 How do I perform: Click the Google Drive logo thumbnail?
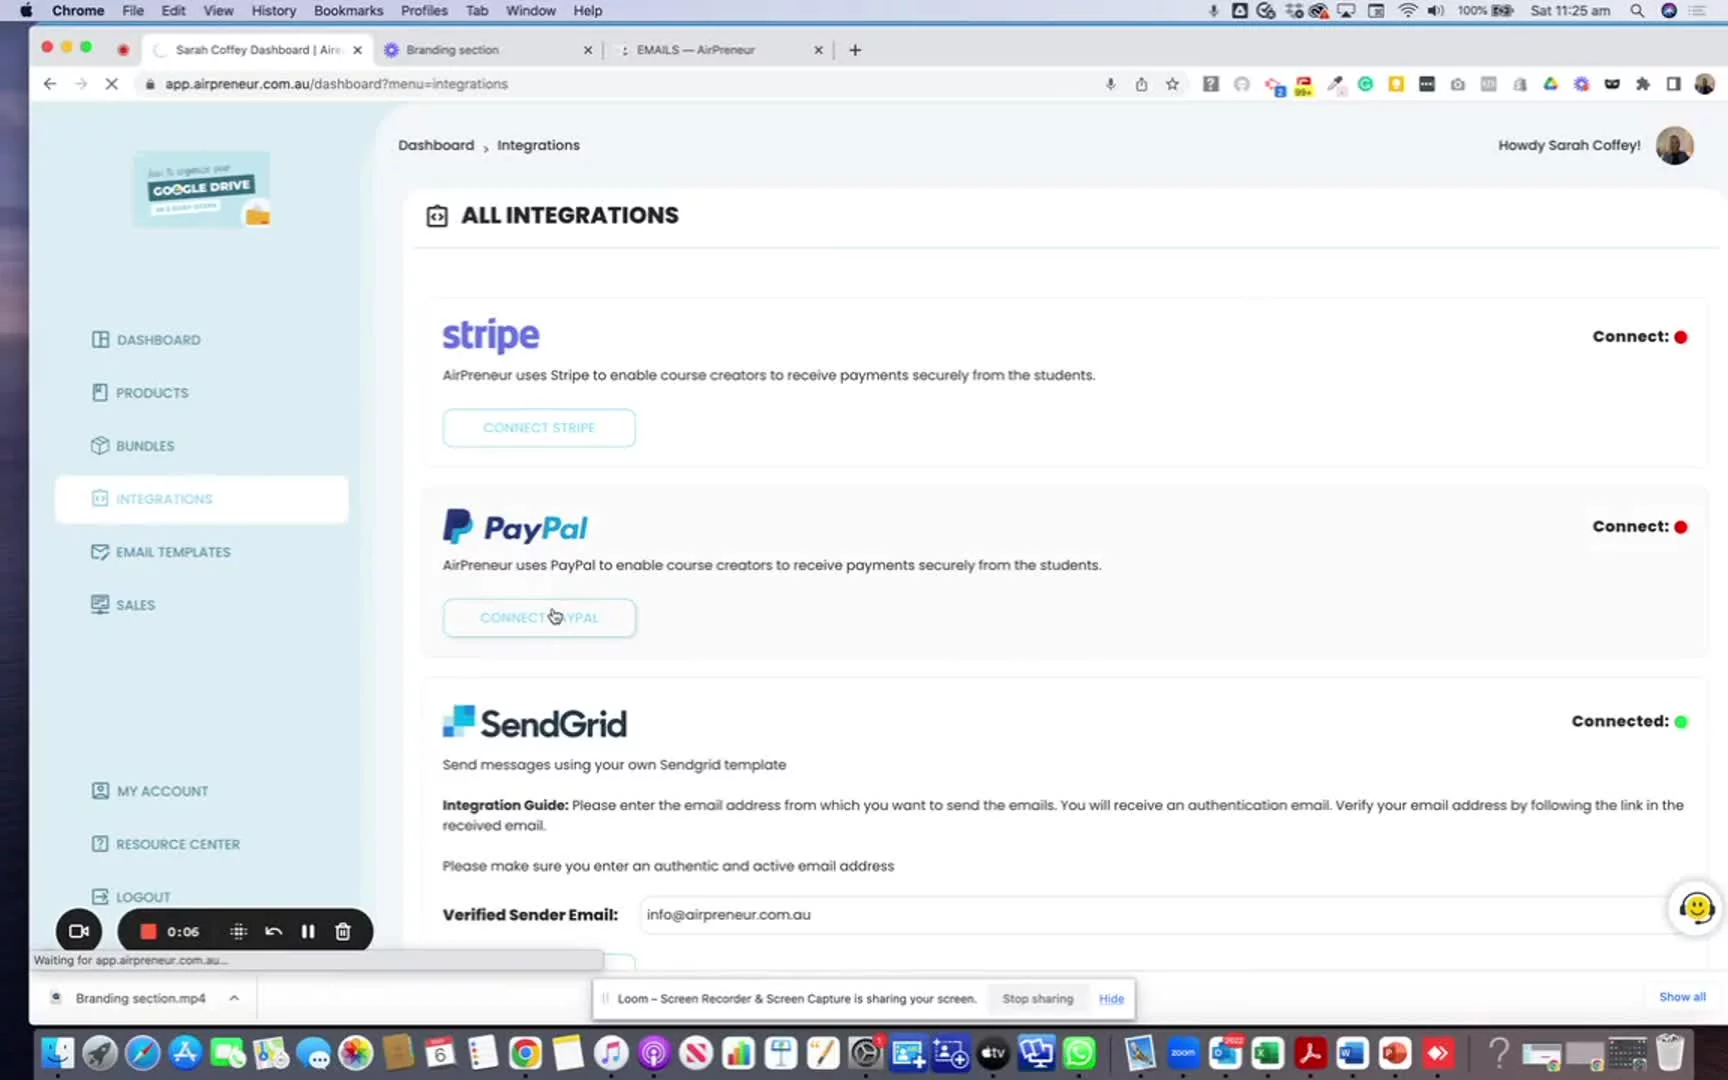pos(202,189)
